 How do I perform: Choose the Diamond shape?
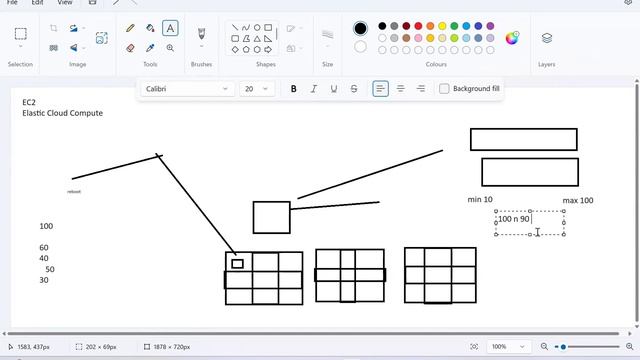(x=235, y=49)
